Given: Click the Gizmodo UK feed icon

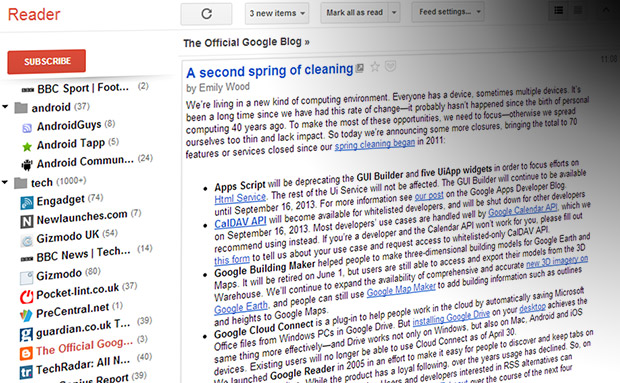Looking at the screenshot, I should click(26, 240).
